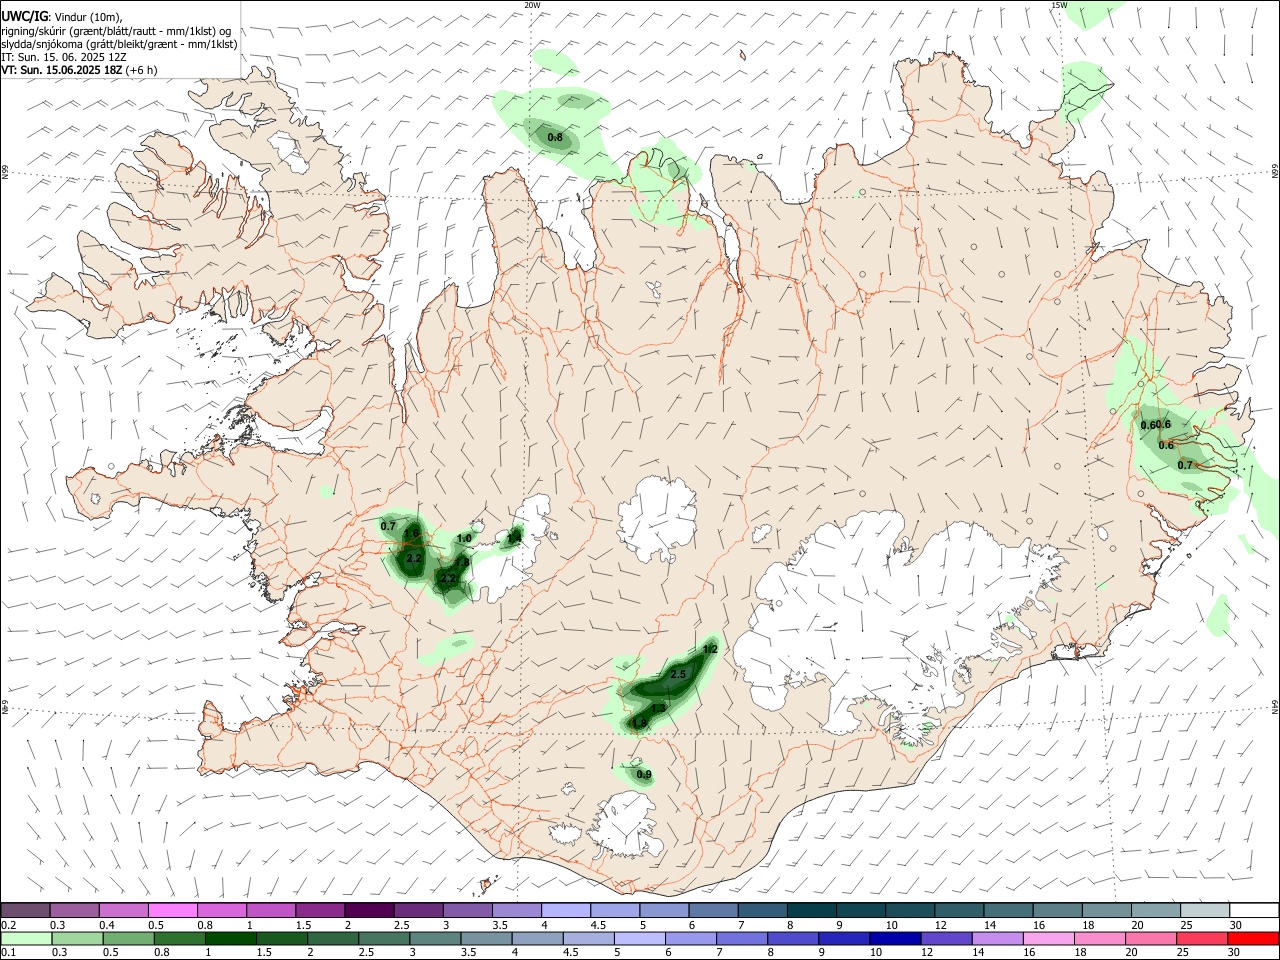Click the '0.8' rainfall value off the north coast
This screenshot has width=1280, height=960.
[x=555, y=137]
